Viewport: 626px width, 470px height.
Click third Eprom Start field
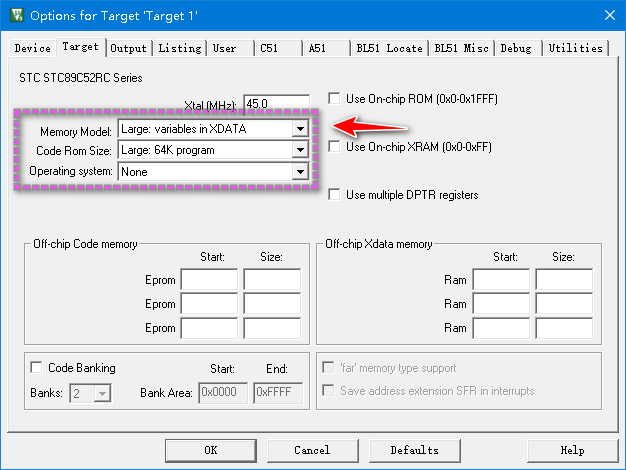point(209,328)
